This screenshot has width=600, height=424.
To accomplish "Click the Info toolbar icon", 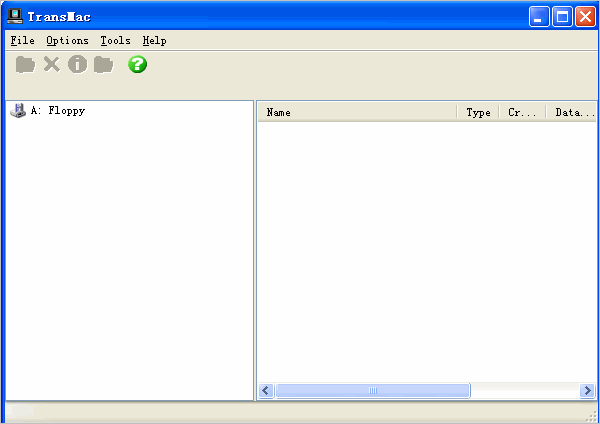I will pyautogui.click(x=77, y=64).
